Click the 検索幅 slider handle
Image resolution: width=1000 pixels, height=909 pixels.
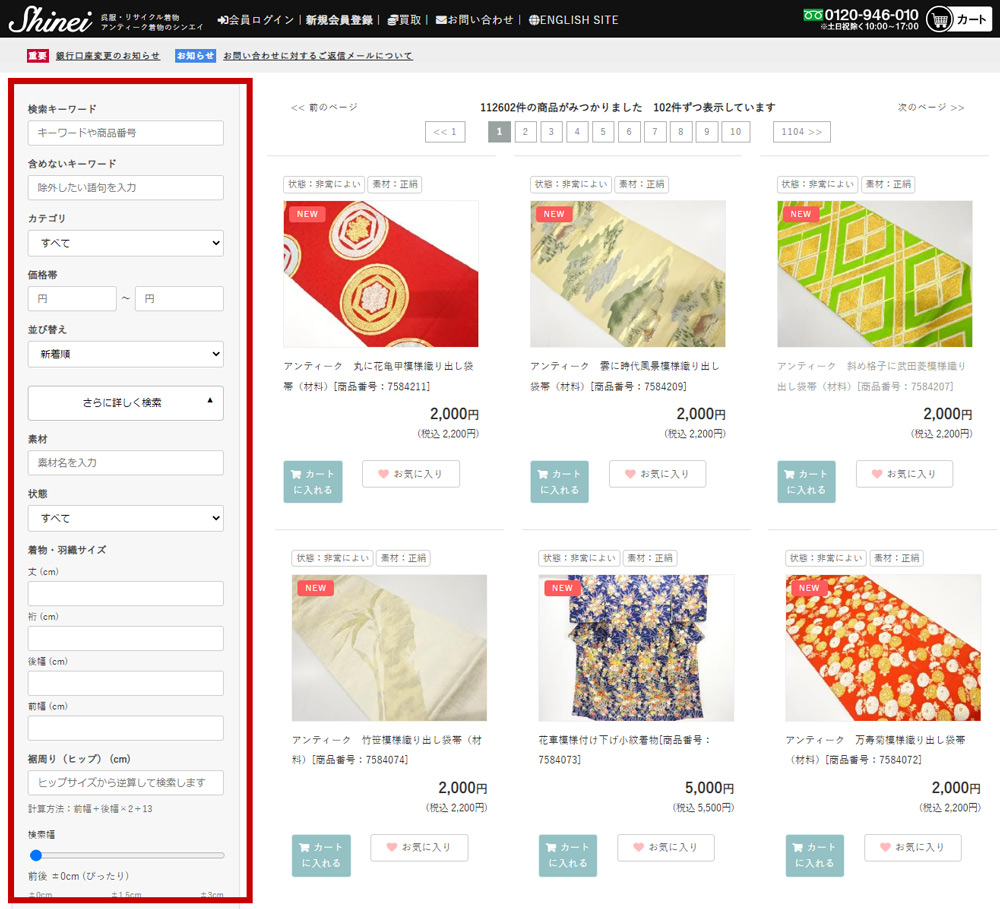36,855
